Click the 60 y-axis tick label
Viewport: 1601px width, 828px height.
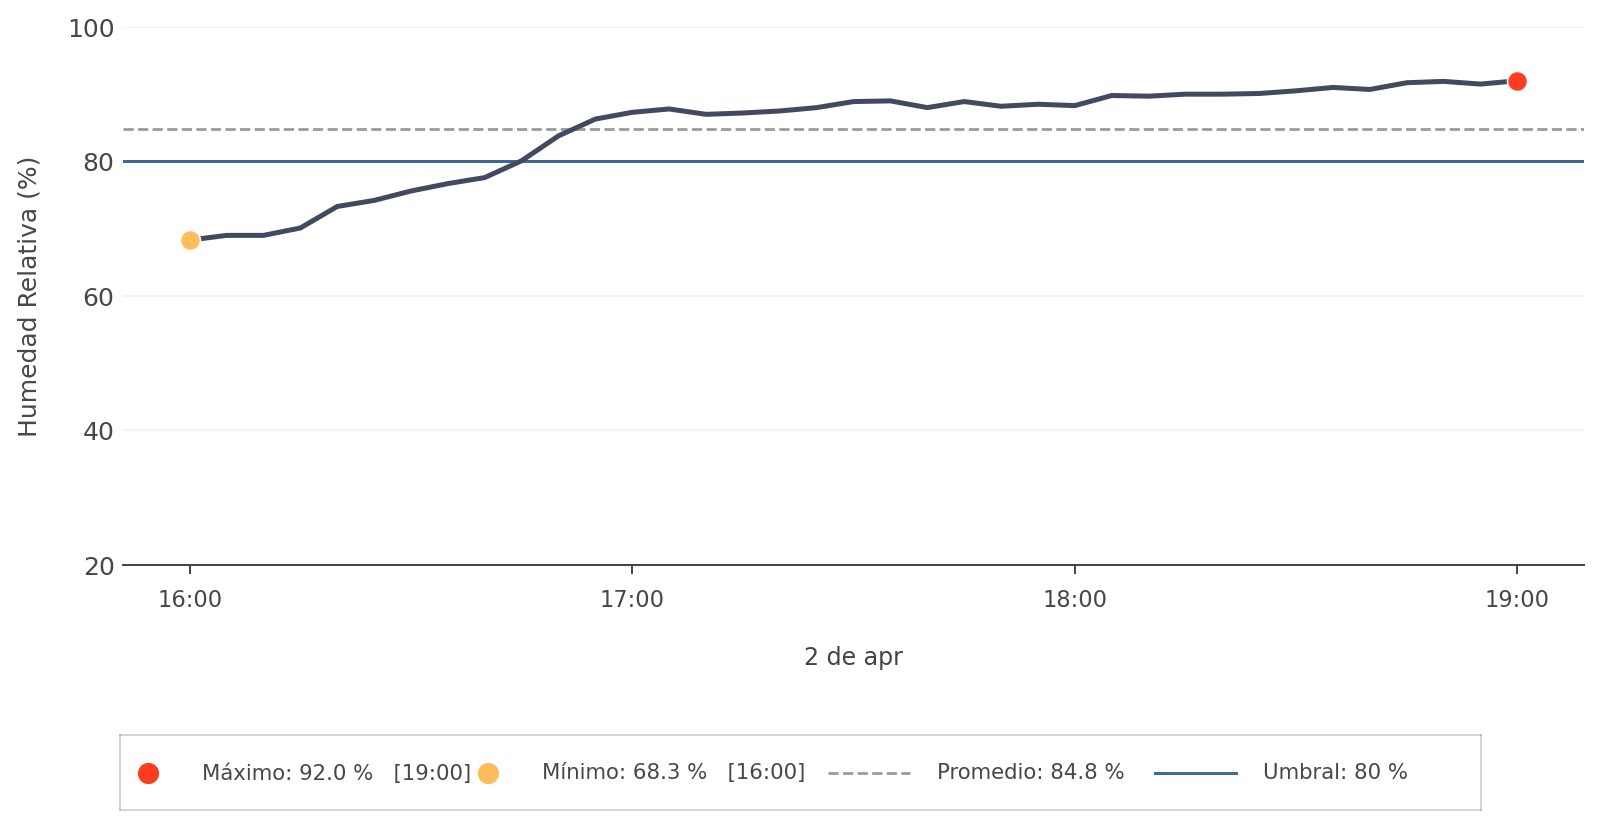click(98, 297)
